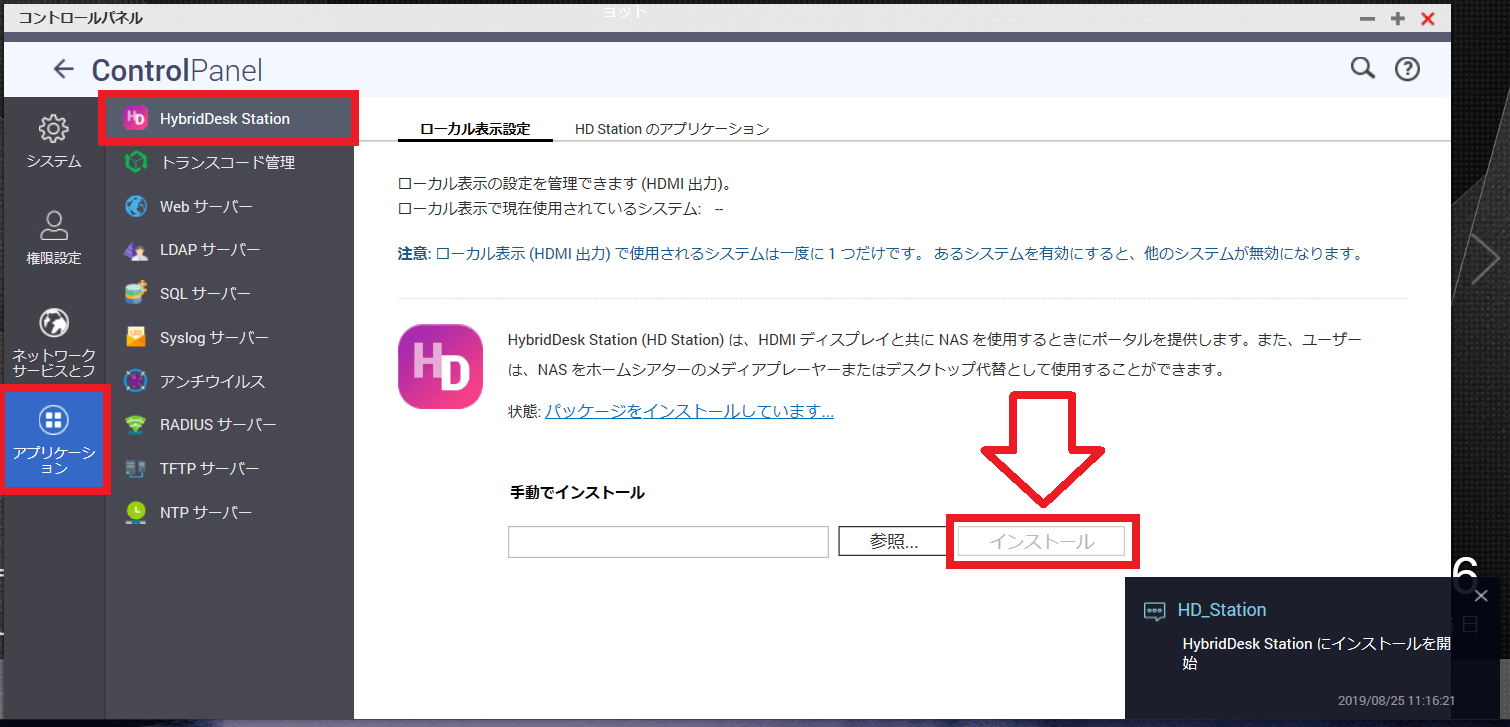This screenshot has width=1510, height=727.
Task: Select the アプリケーション grid icon
Action: tap(53, 420)
